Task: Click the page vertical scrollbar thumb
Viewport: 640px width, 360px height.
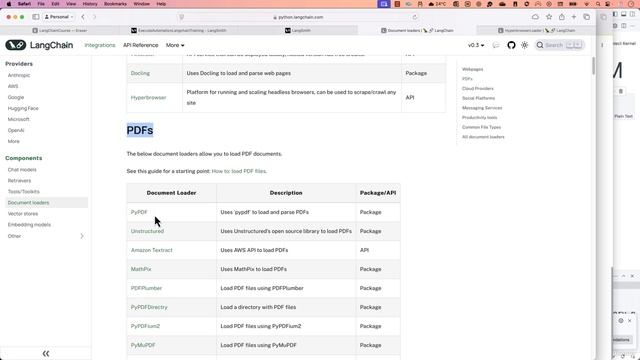Action: [593, 65]
